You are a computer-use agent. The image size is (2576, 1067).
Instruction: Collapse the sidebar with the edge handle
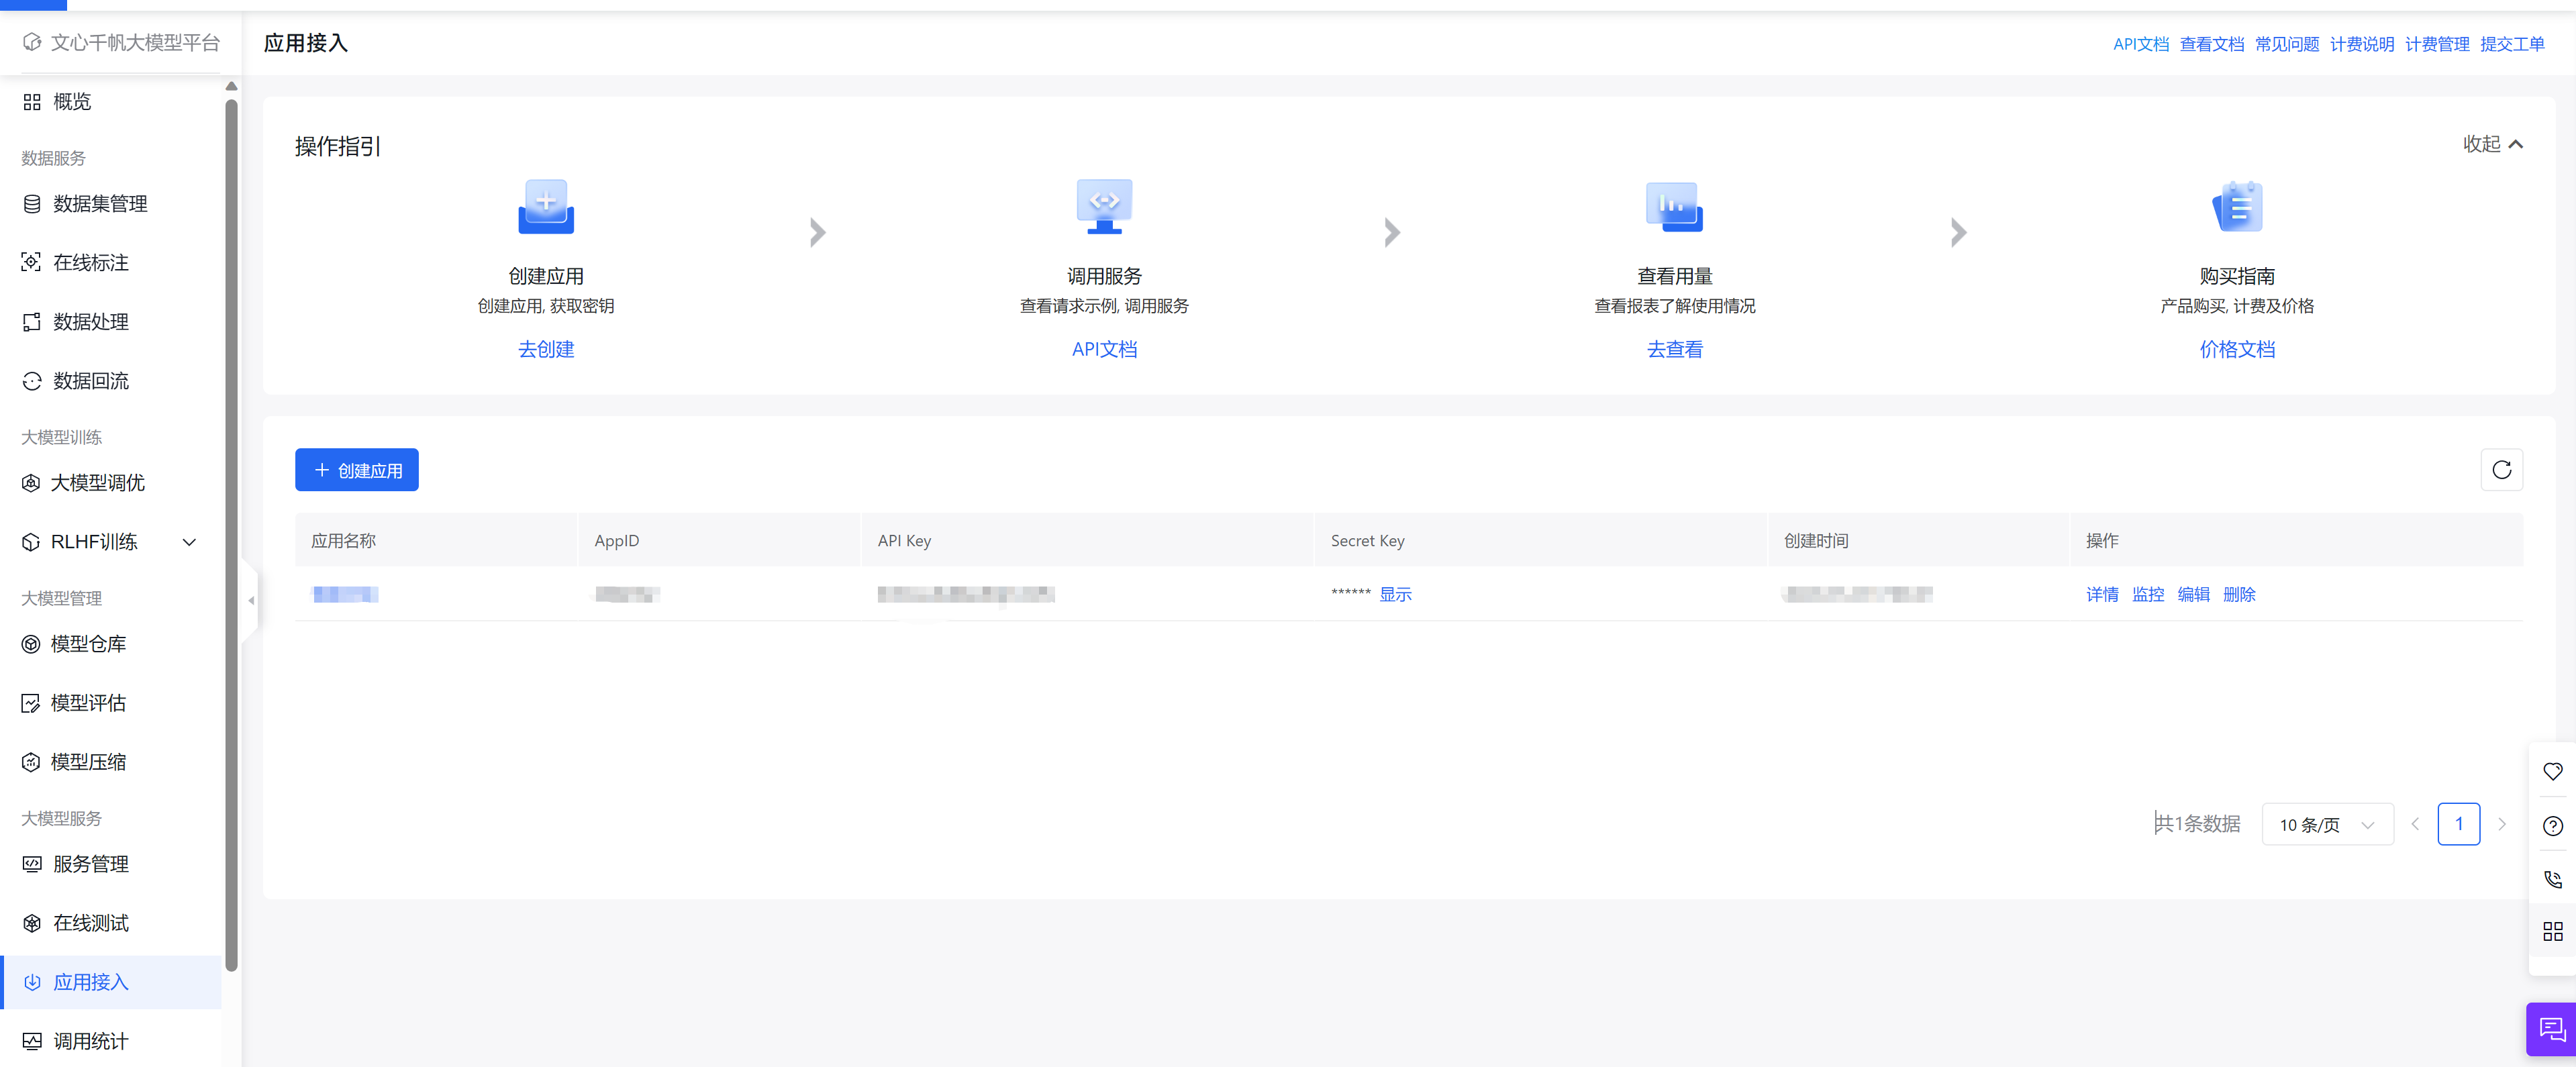pyautogui.click(x=251, y=600)
